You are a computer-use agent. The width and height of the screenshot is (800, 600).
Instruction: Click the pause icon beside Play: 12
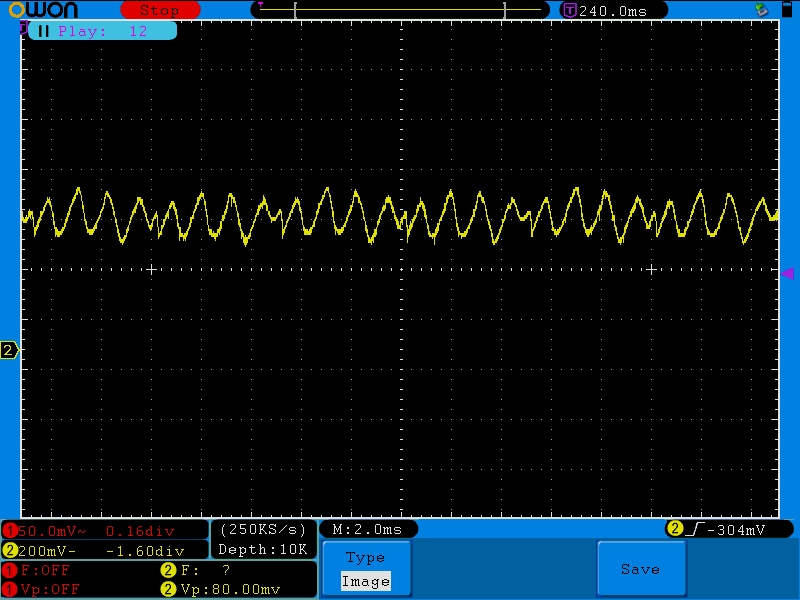click(x=43, y=31)
